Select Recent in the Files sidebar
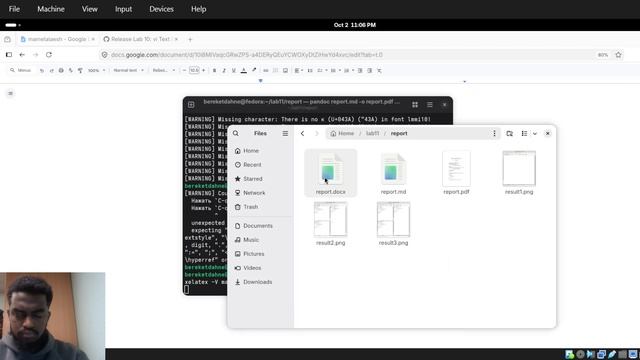 coord(260,164)
